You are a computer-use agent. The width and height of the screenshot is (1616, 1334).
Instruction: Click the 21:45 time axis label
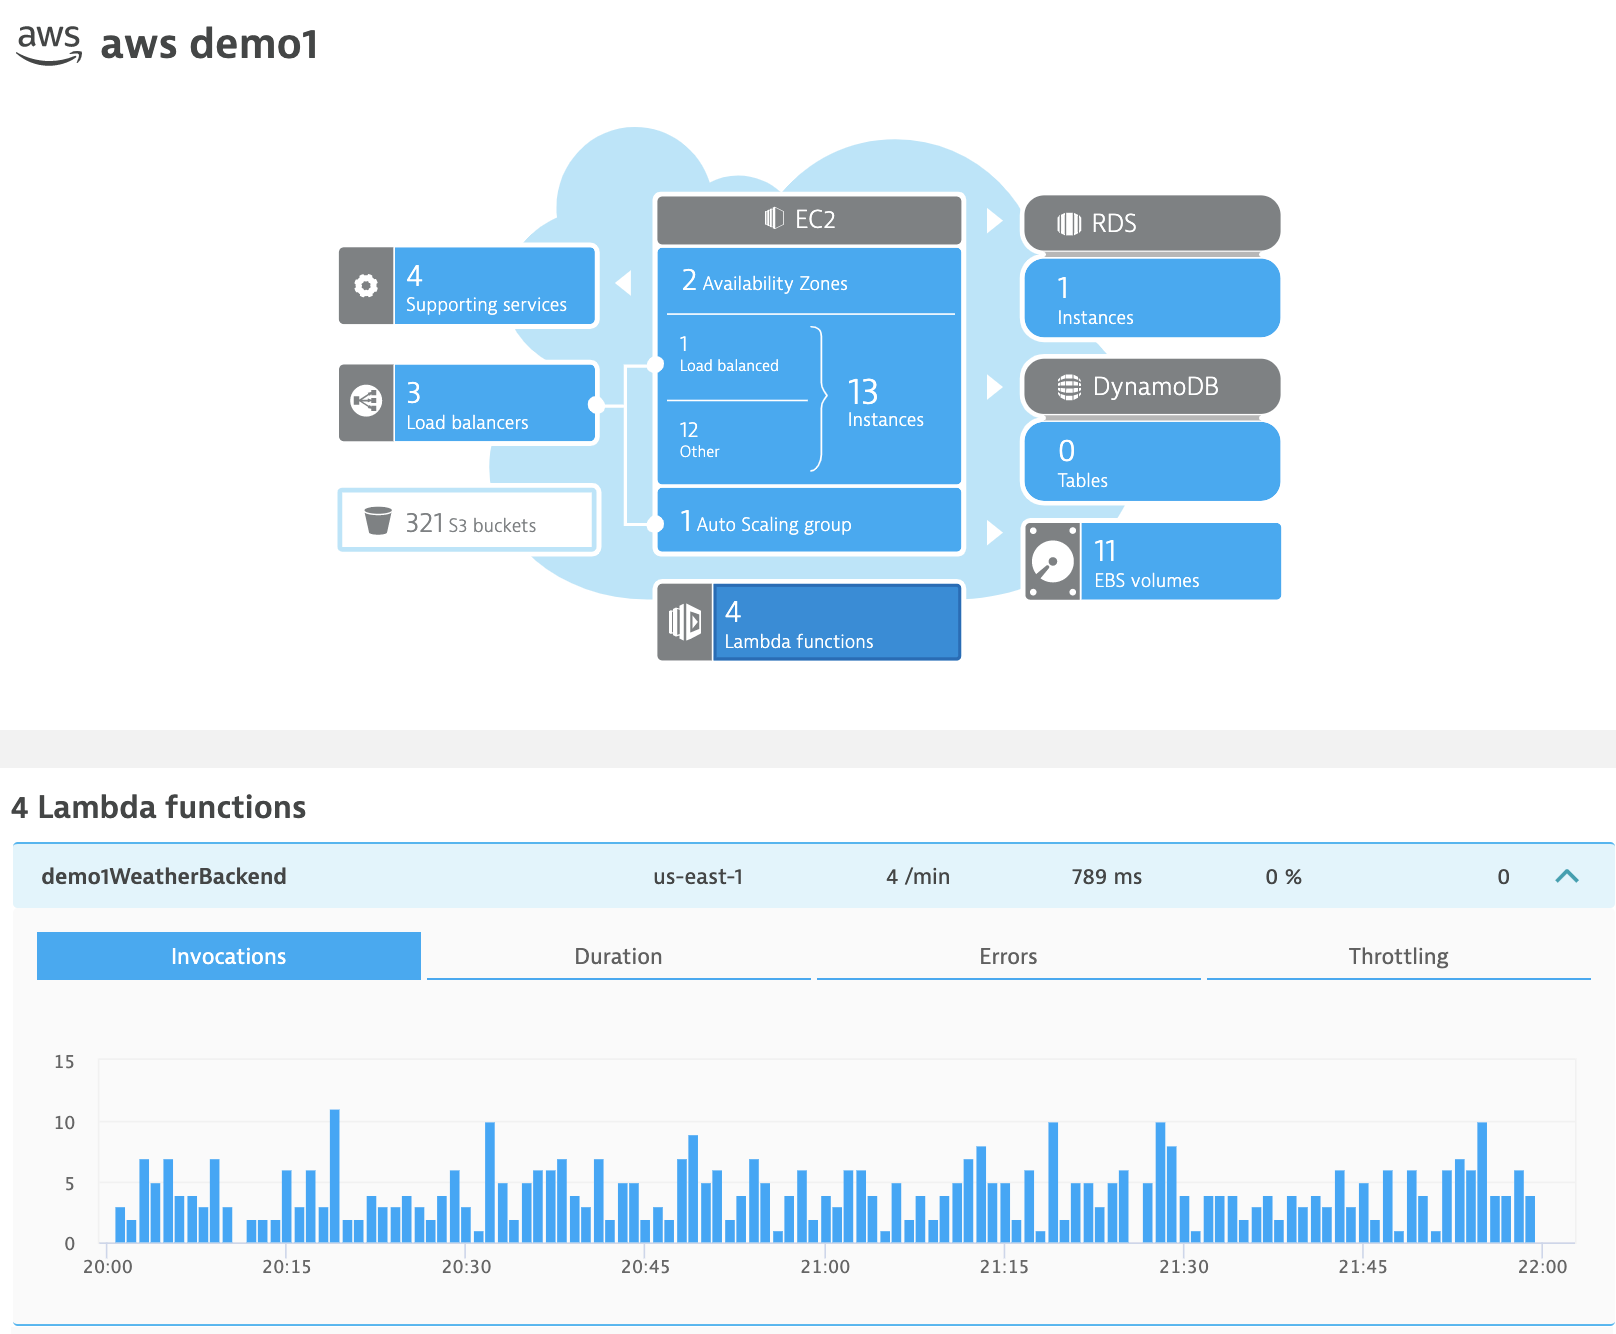[1363, 1267]
